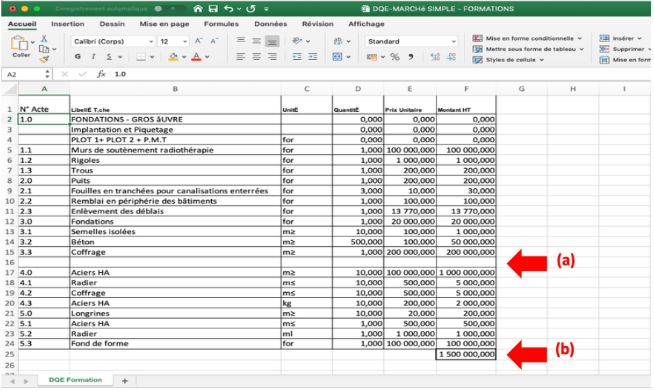The height and width of the screenshot is (391, 654).
Task: Click the Home icon in title bar
Action: pyautogui.click(x=198, y=8)
